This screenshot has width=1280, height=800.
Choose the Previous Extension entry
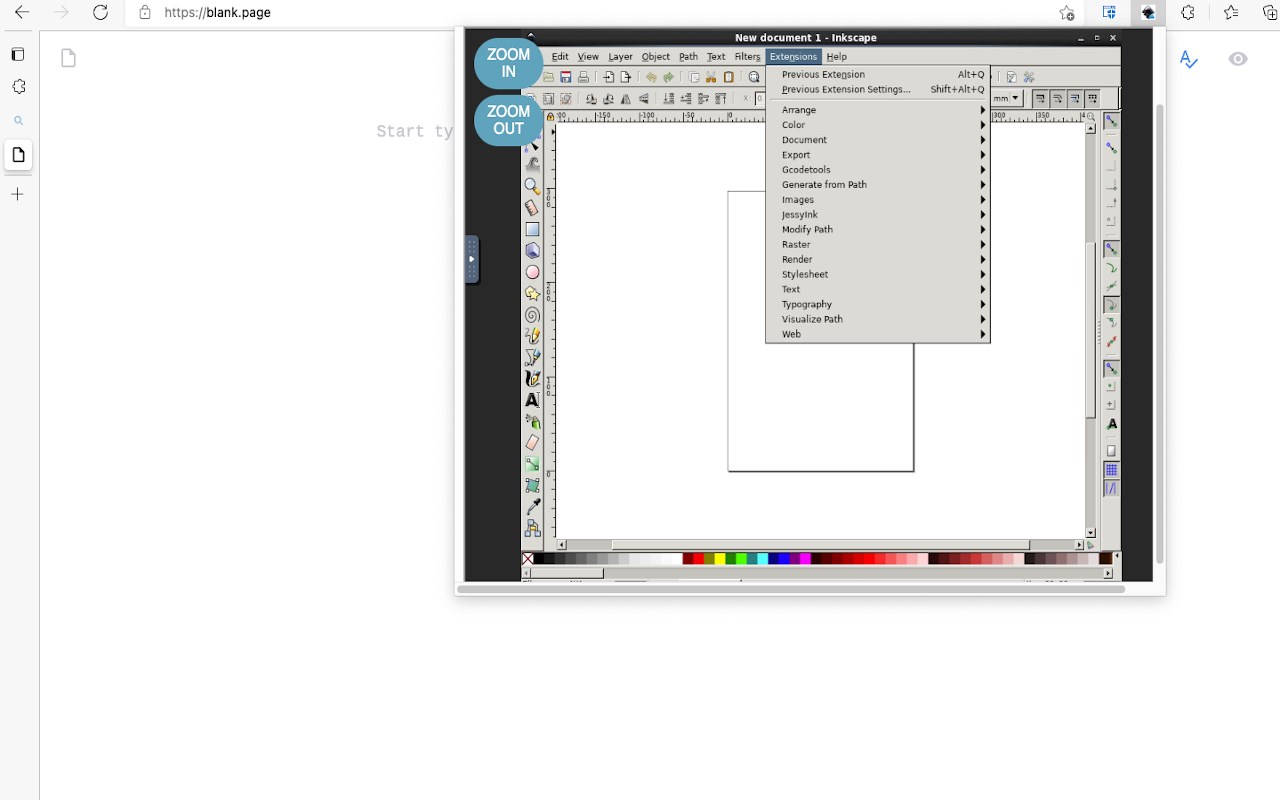pyautogui.click(x=878, y=74)
